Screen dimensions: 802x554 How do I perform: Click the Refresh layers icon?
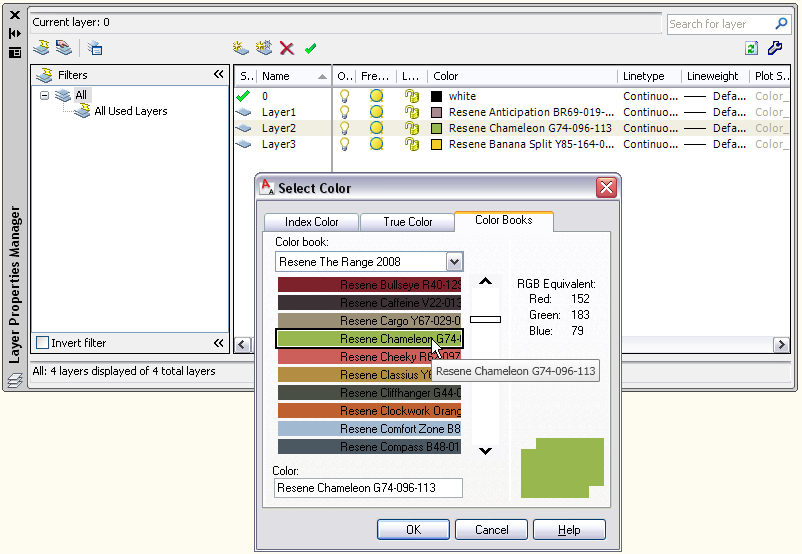(751, 48)
